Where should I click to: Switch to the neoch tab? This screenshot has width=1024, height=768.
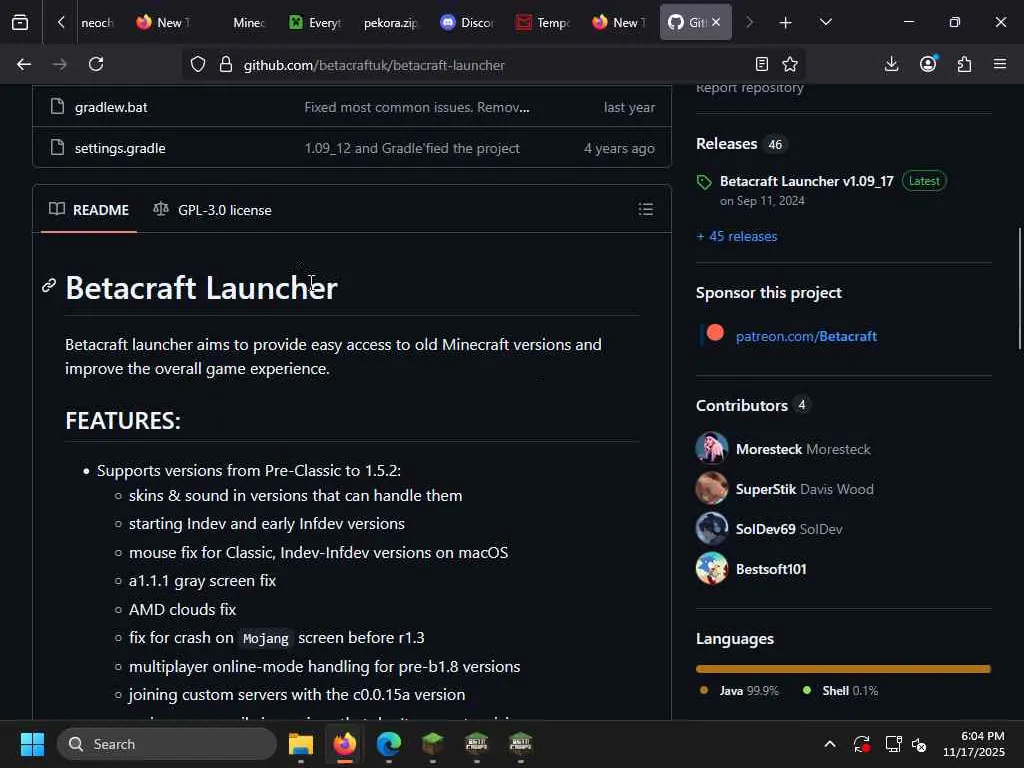pos(97,23)
